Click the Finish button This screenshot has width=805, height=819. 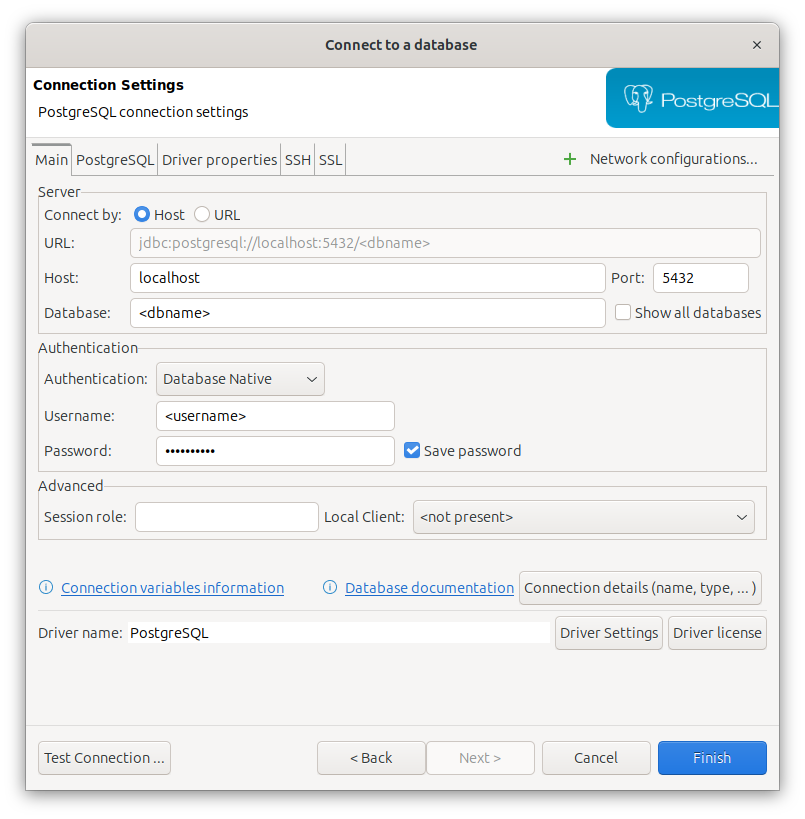point(712,757)
